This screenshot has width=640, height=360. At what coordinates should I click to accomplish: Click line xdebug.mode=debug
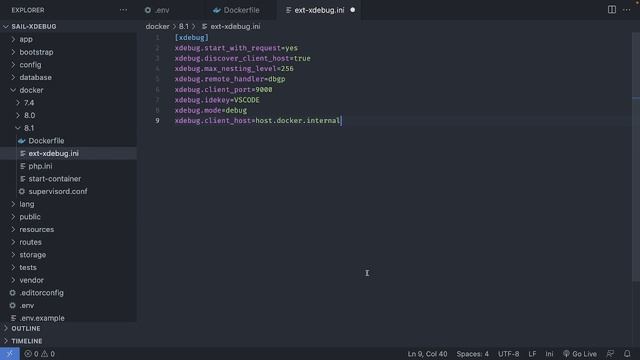(211, 110)
